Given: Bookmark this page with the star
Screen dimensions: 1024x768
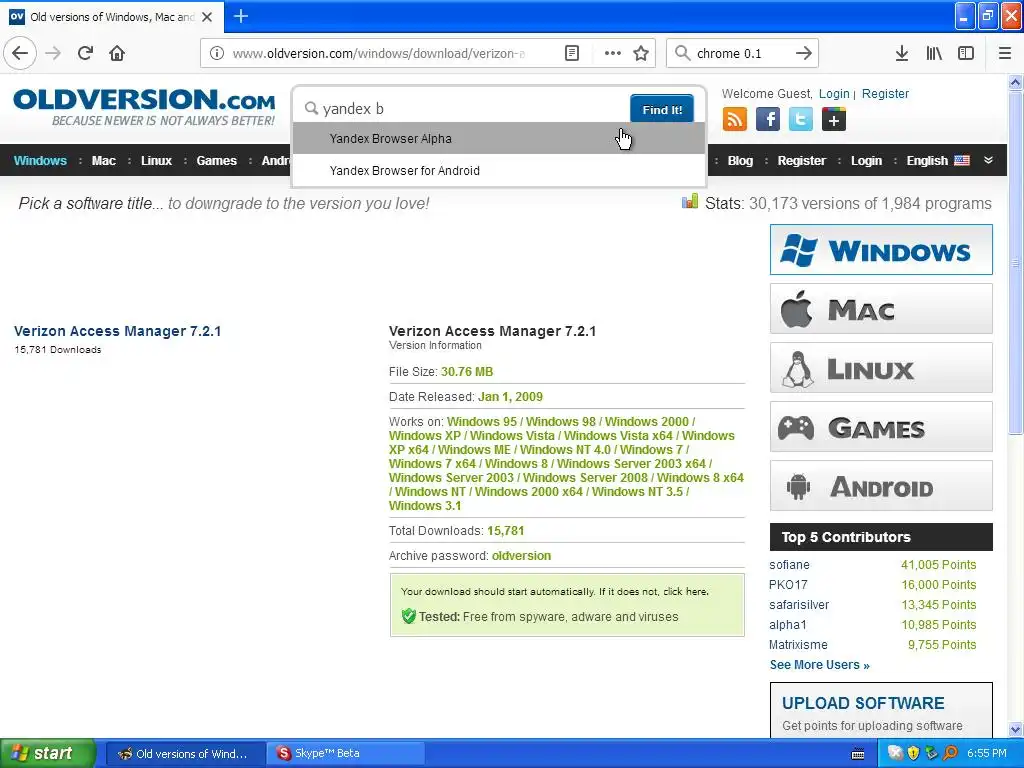Looking at the screenshot, I should coord(641,53).
